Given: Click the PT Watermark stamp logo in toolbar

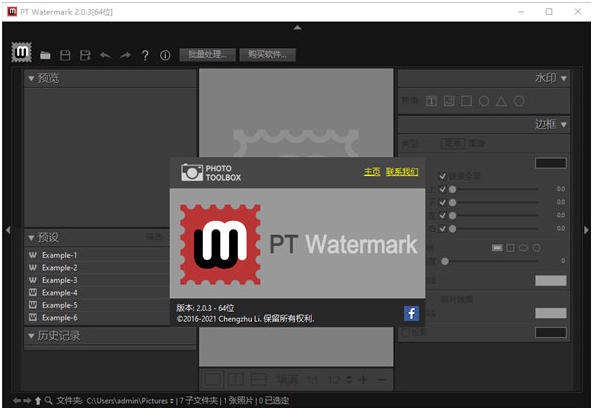Looking at the screenshot, I should [21, 52].
